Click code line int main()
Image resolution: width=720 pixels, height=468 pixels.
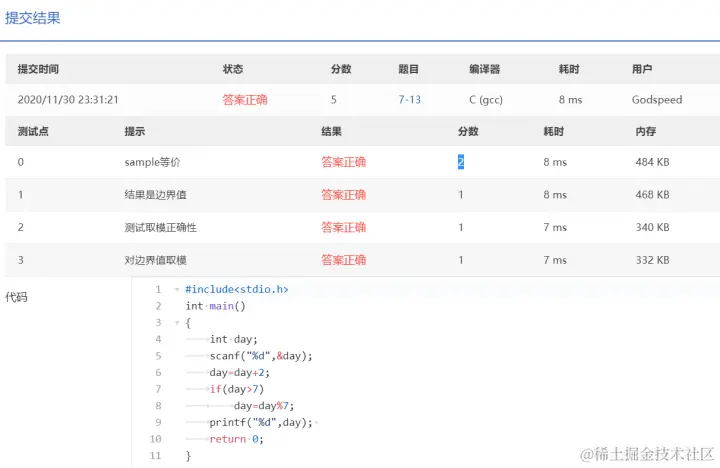point(215,306)
